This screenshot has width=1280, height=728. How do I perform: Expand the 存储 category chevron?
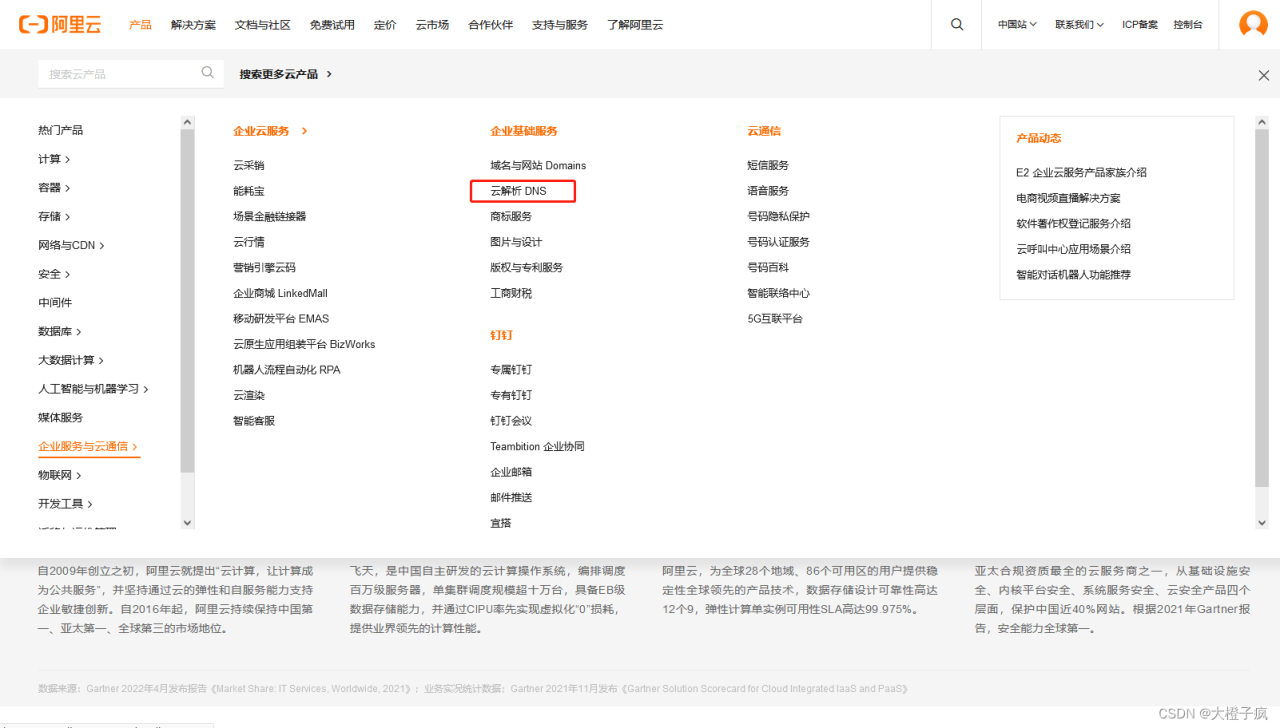tap(68, 216)
